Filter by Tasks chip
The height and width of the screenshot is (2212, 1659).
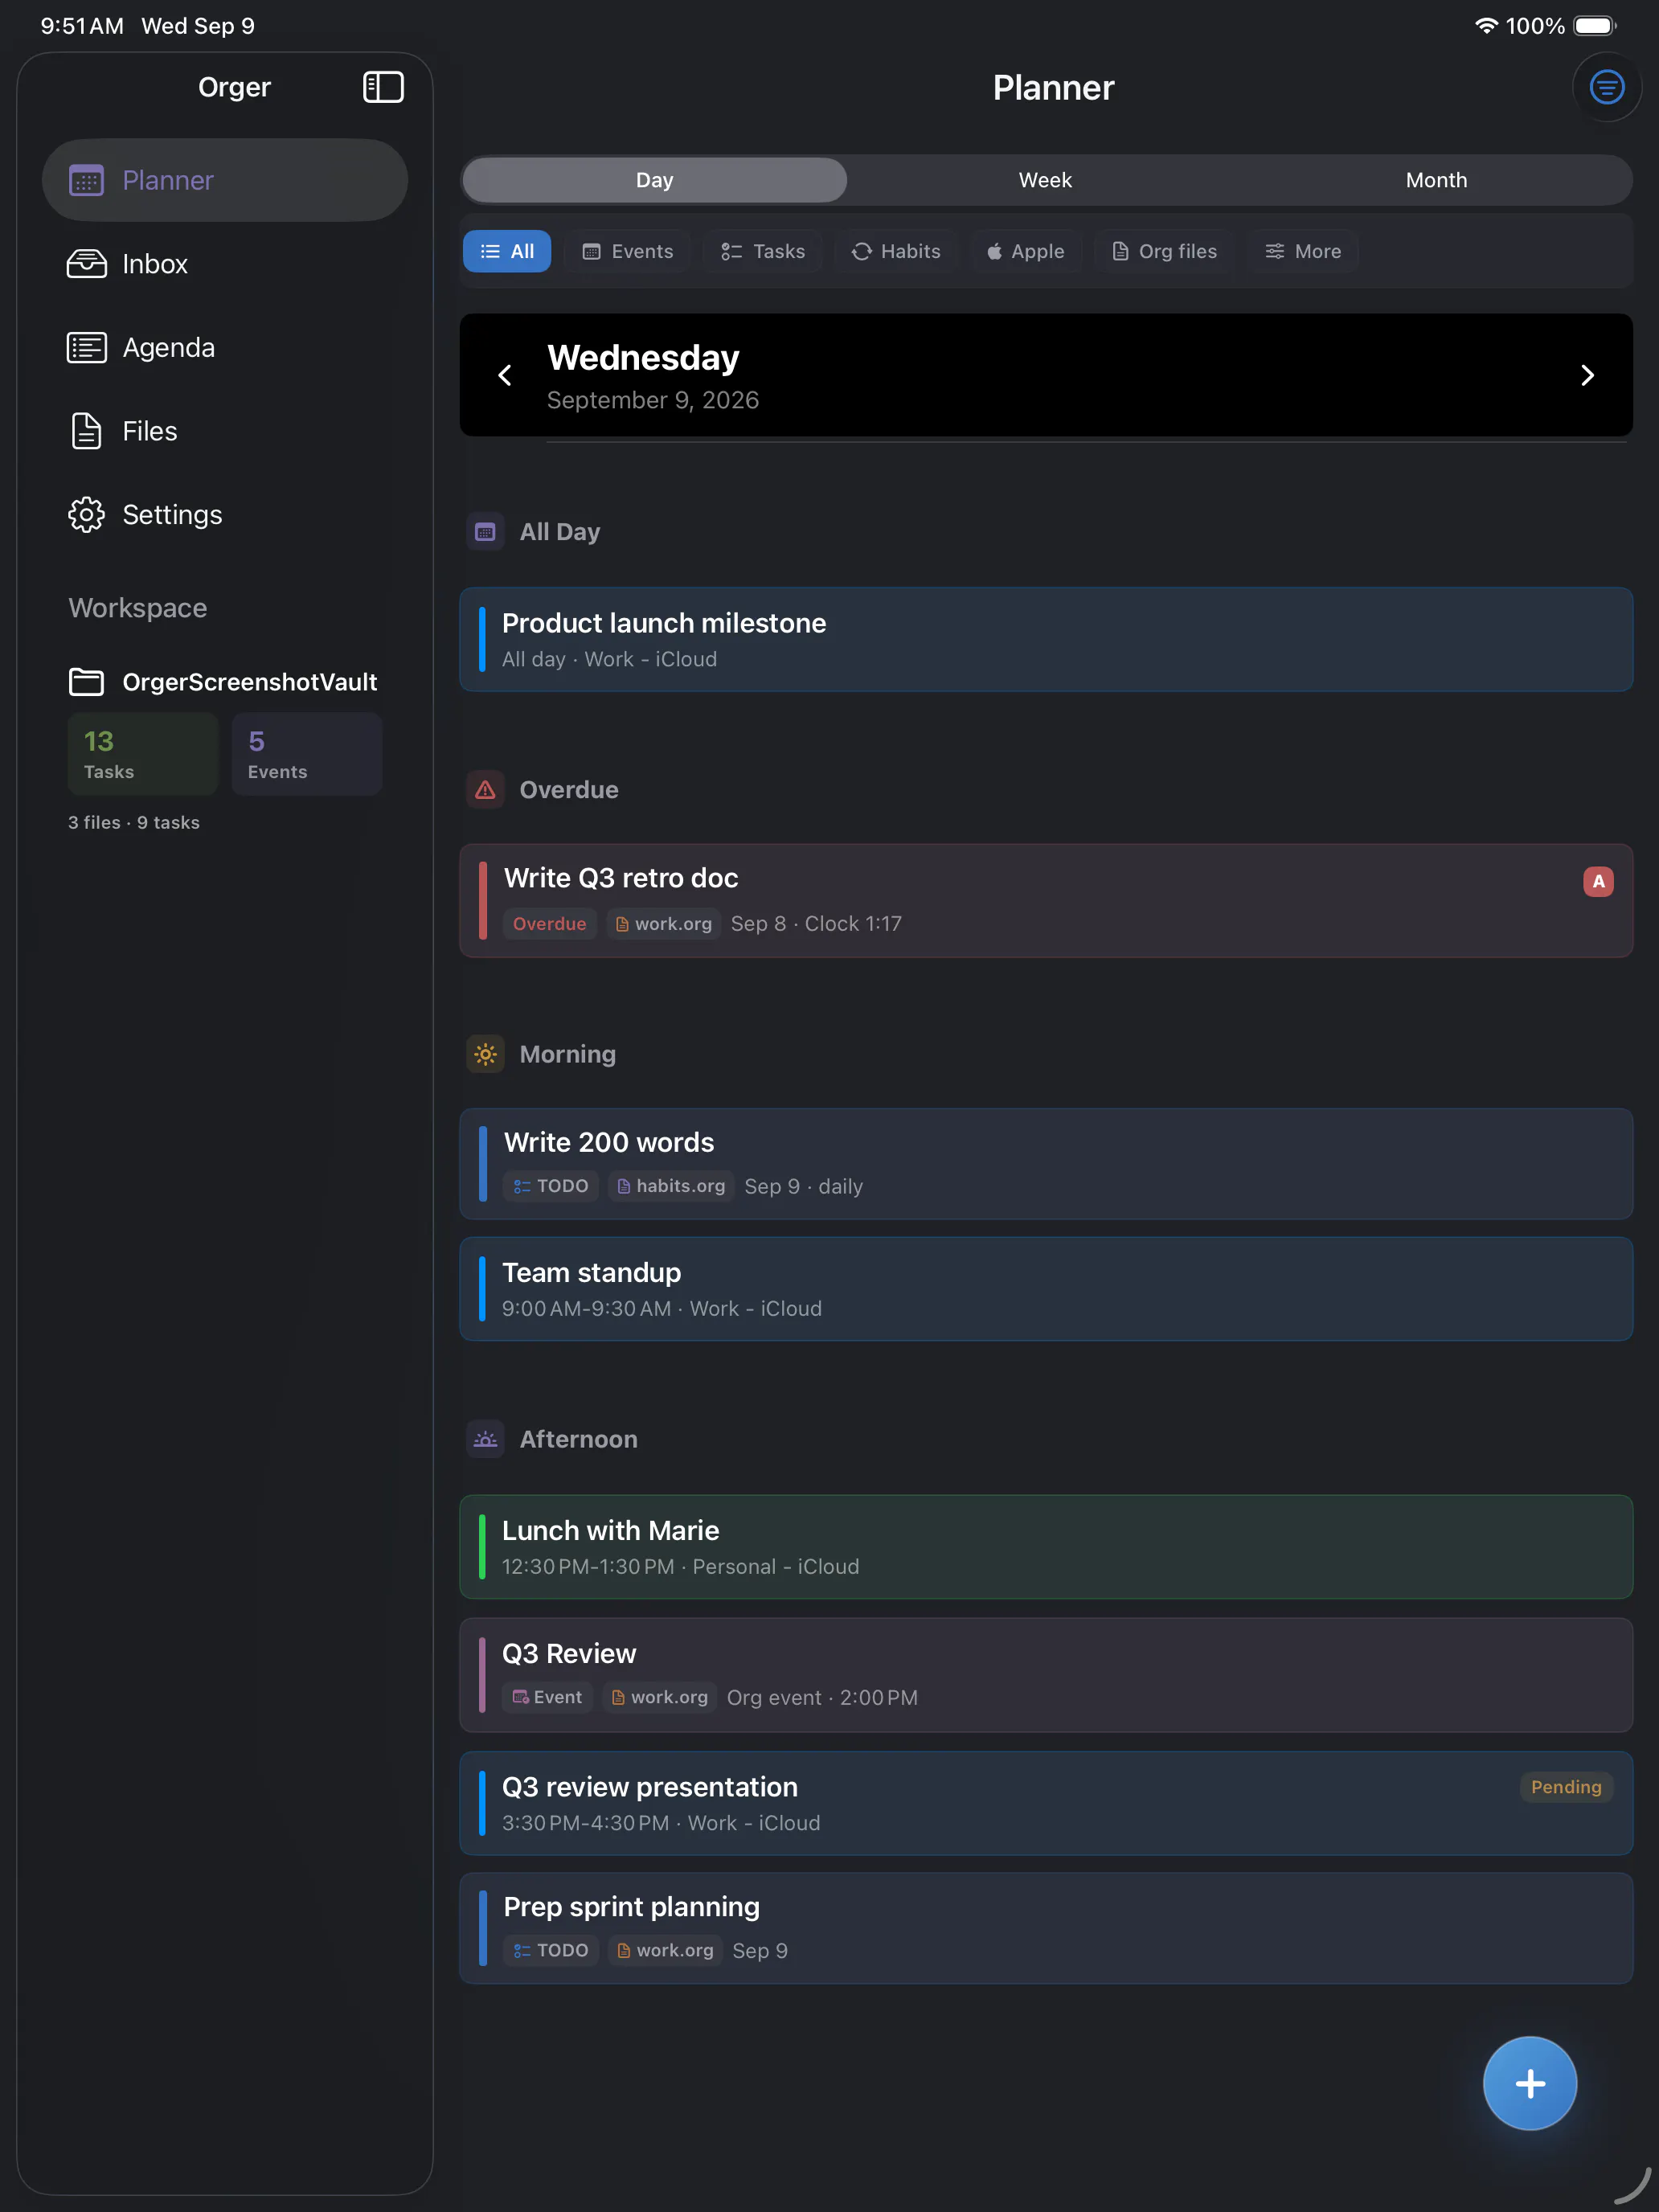[x=763, y=251]
